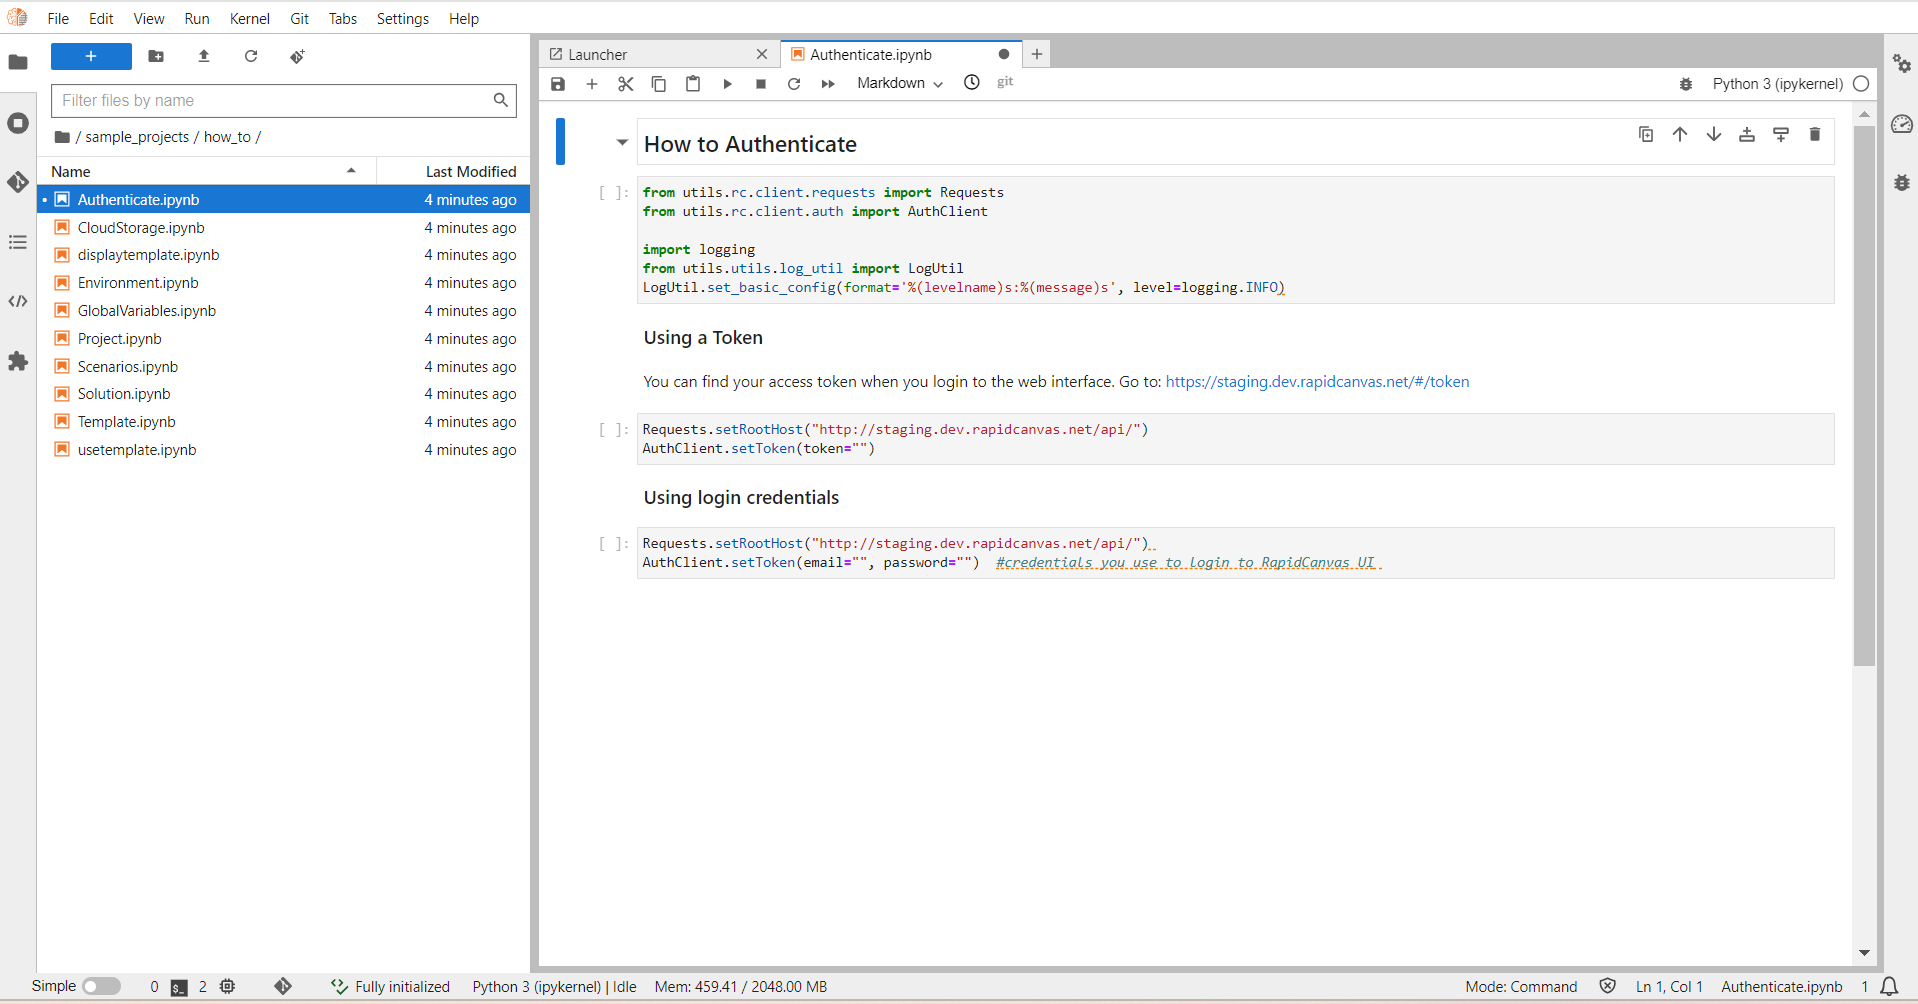Cut the selected cell with scissors icon
This screenshot has width=1918, height=1004.
coord(626,84)
